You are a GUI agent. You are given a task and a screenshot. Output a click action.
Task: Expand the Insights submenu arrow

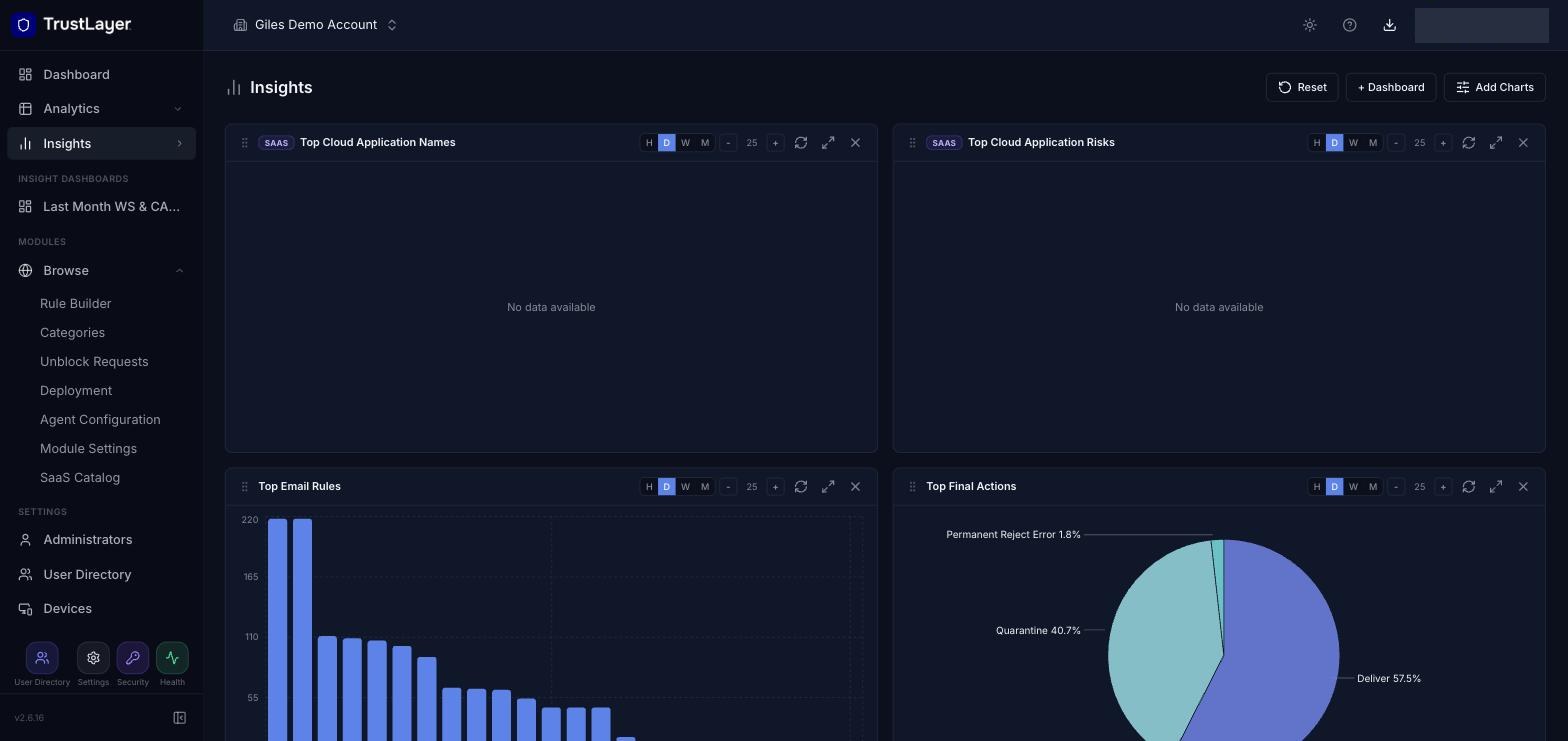click(180, 144)
